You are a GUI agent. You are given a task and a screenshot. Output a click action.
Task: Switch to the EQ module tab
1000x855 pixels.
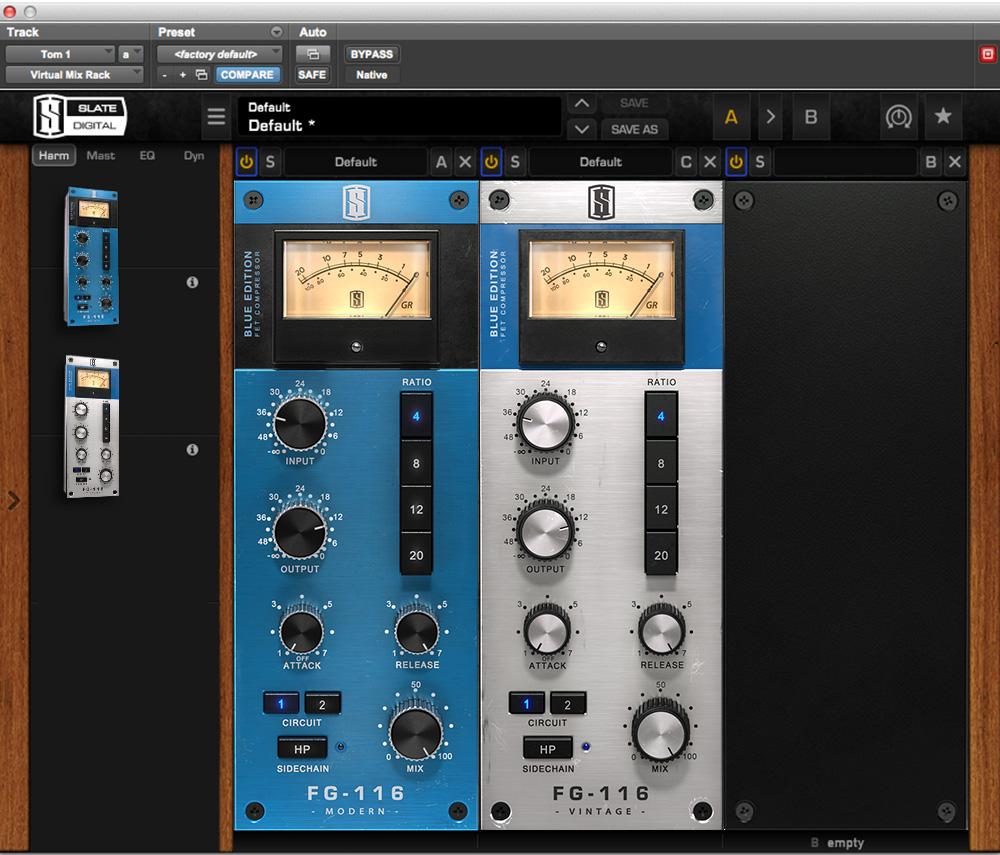147,156
